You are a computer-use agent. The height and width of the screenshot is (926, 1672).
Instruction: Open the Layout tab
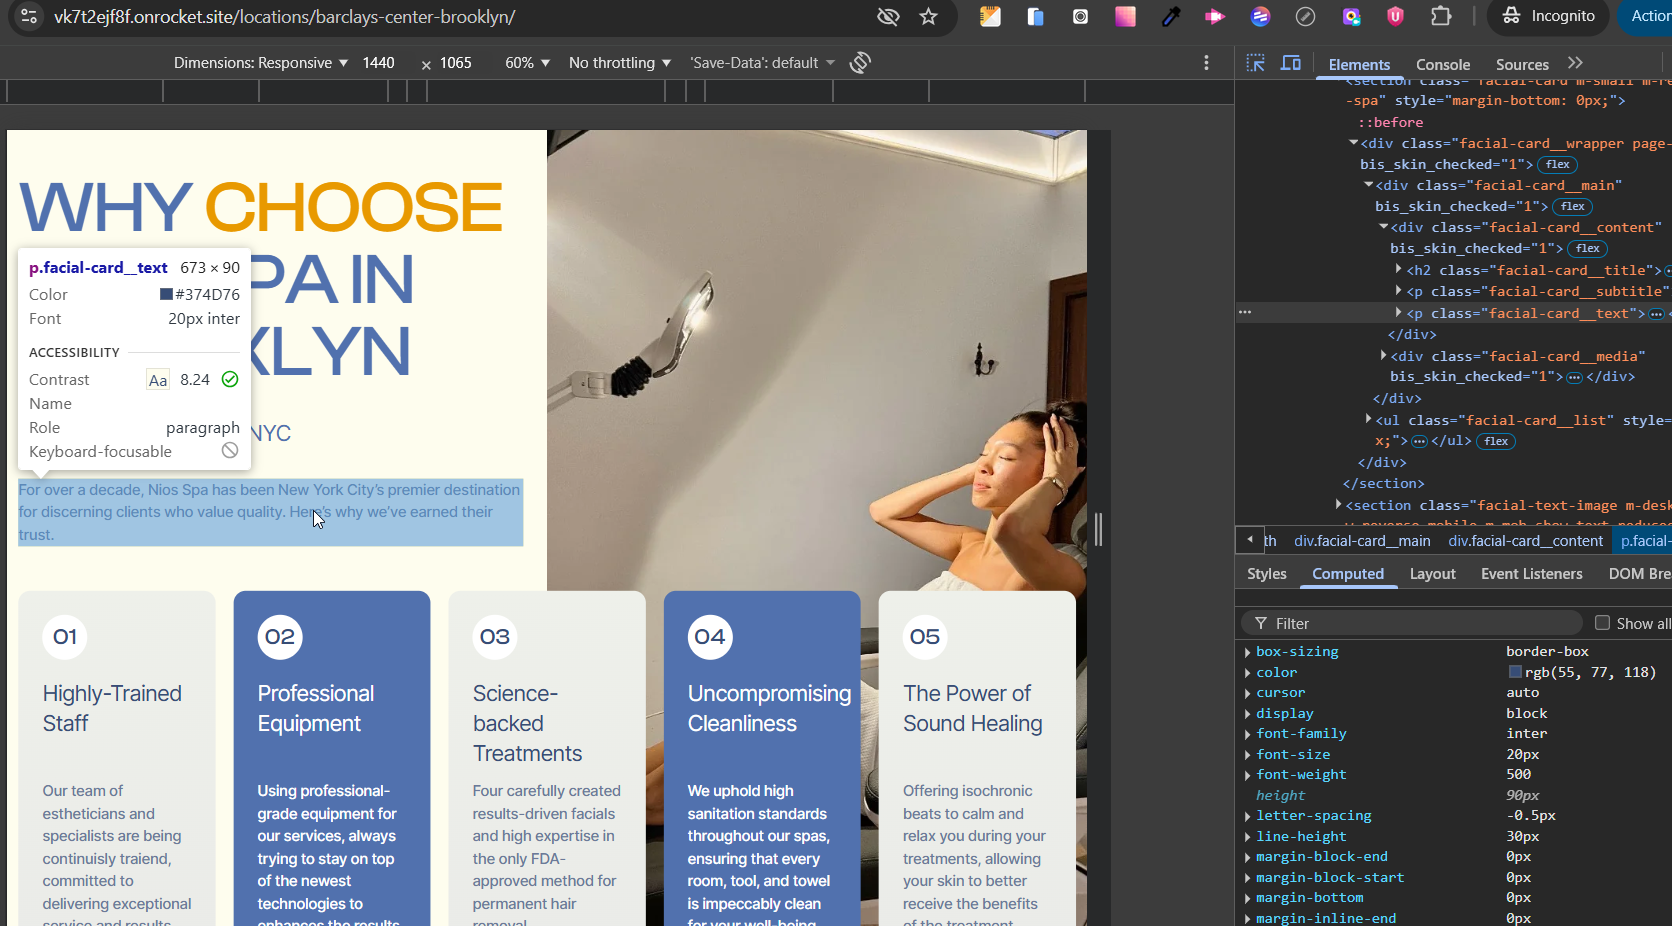tap(1432, 574)
